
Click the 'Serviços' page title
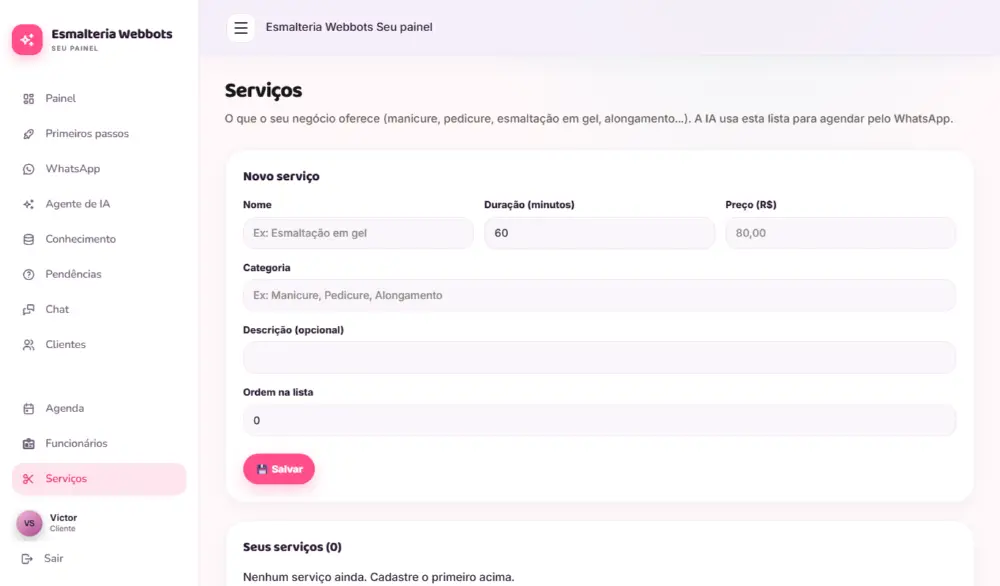coord(263,91)
